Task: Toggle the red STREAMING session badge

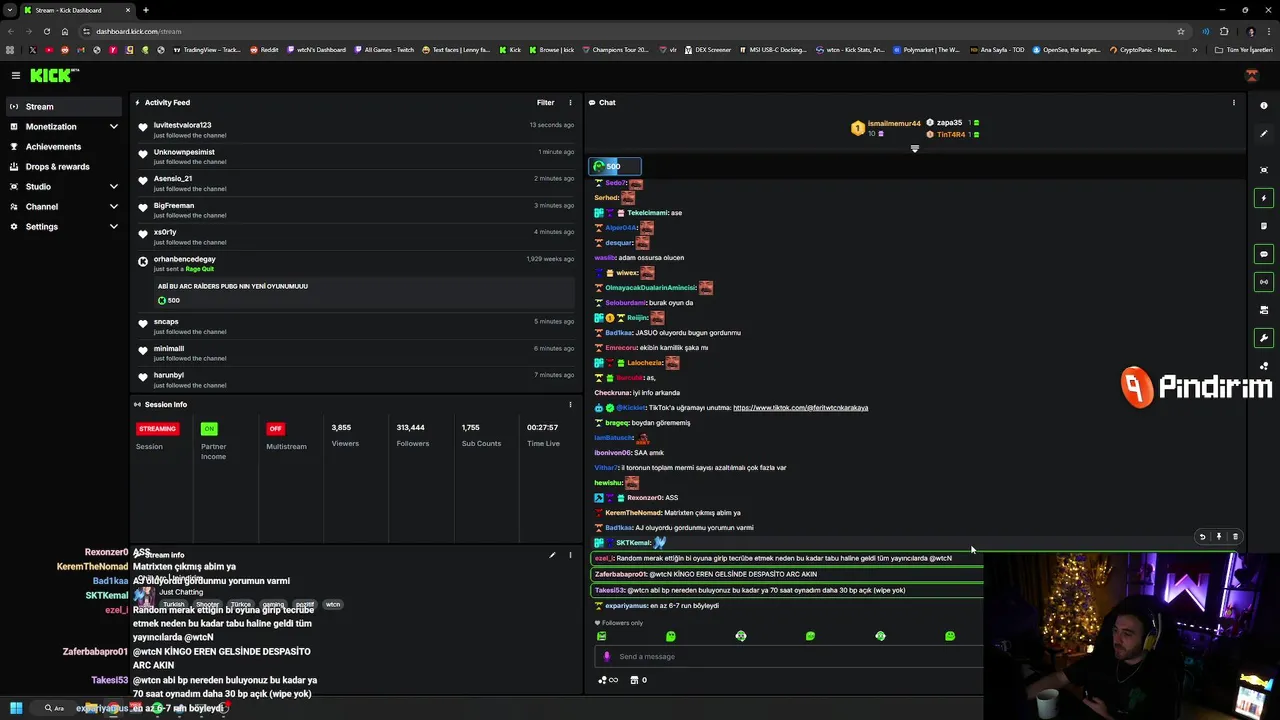Action: pos(157,428)
